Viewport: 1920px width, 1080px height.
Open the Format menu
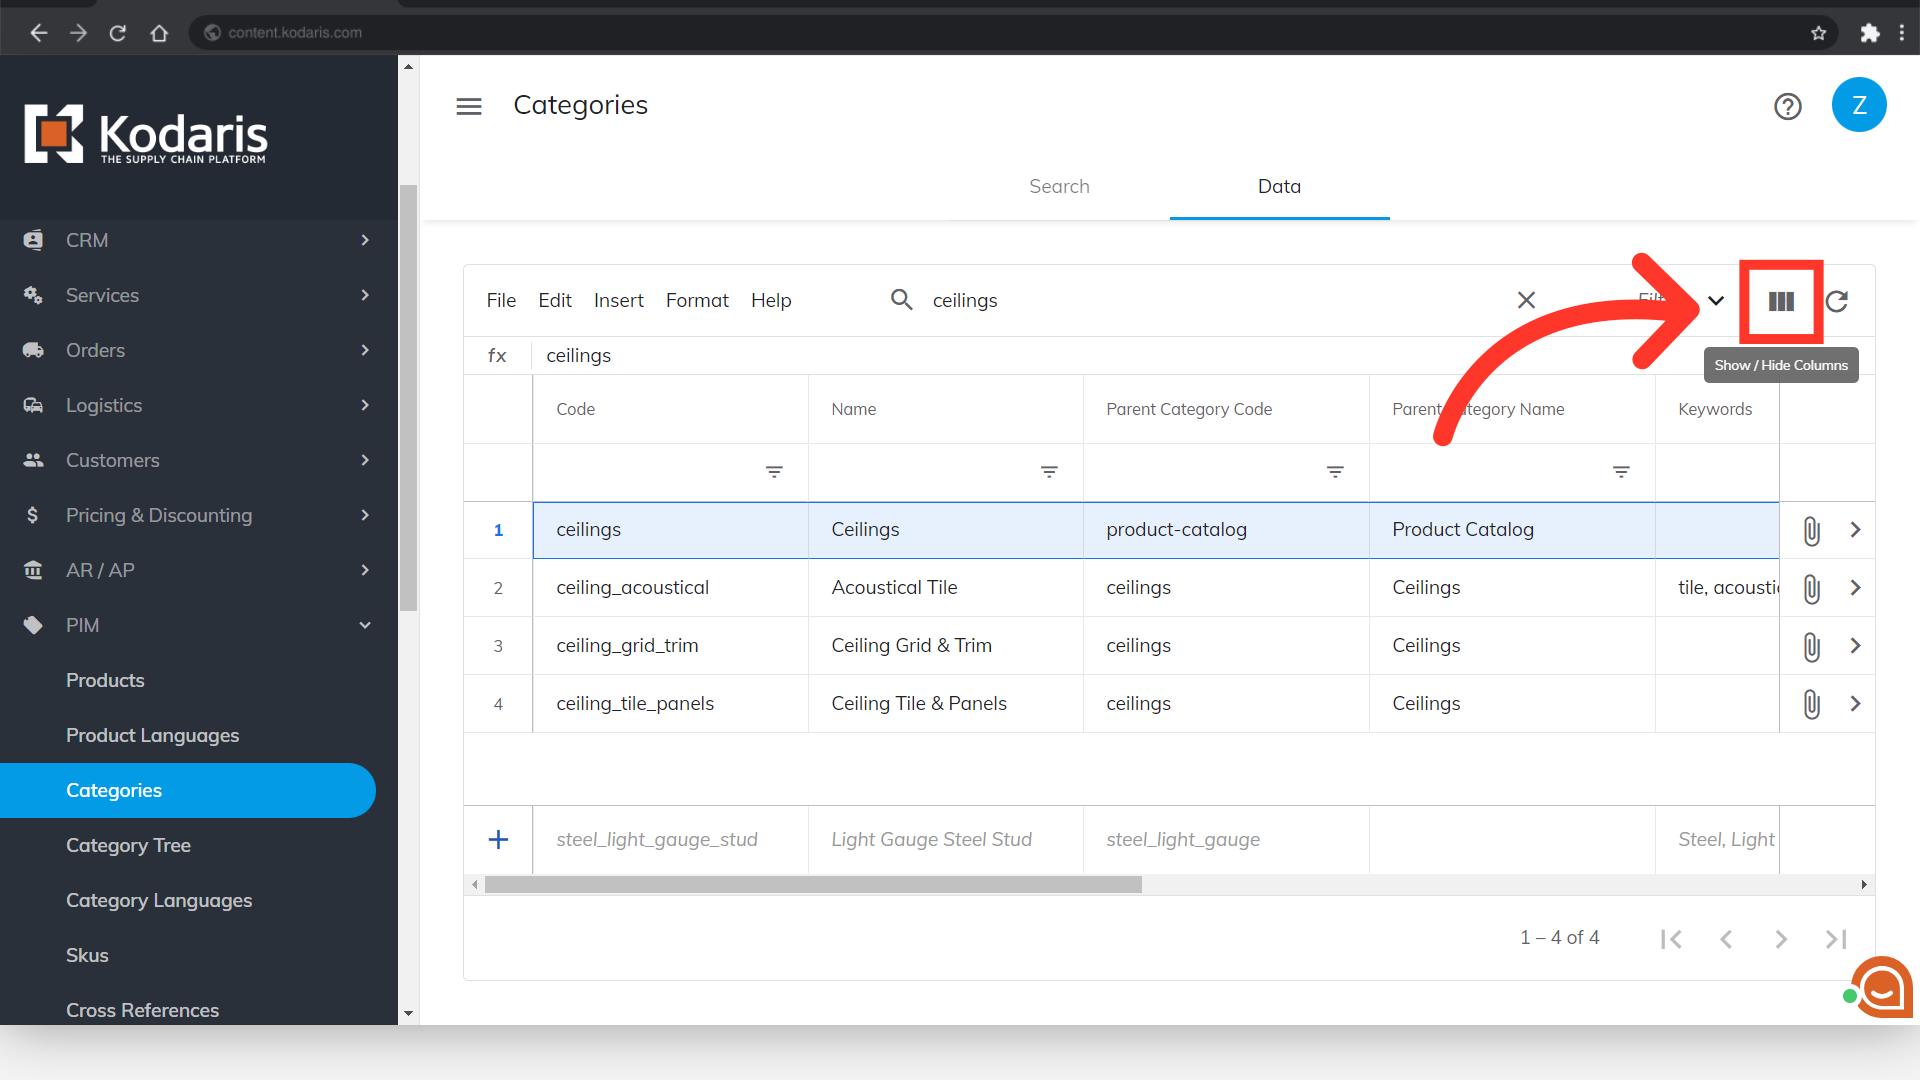pyautogui.click(x=697, y=300)
